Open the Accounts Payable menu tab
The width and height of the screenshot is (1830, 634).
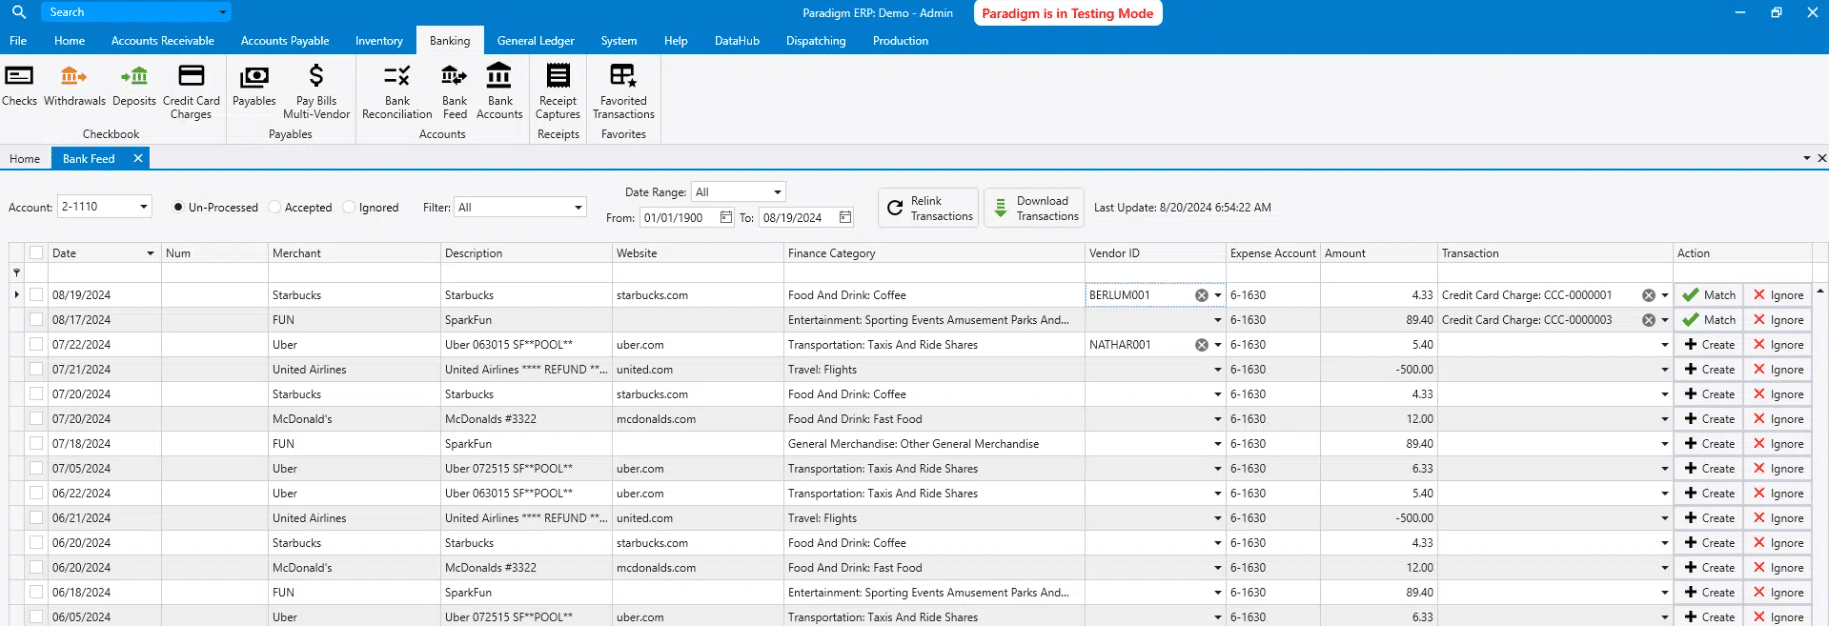click(x=284, y=41)
